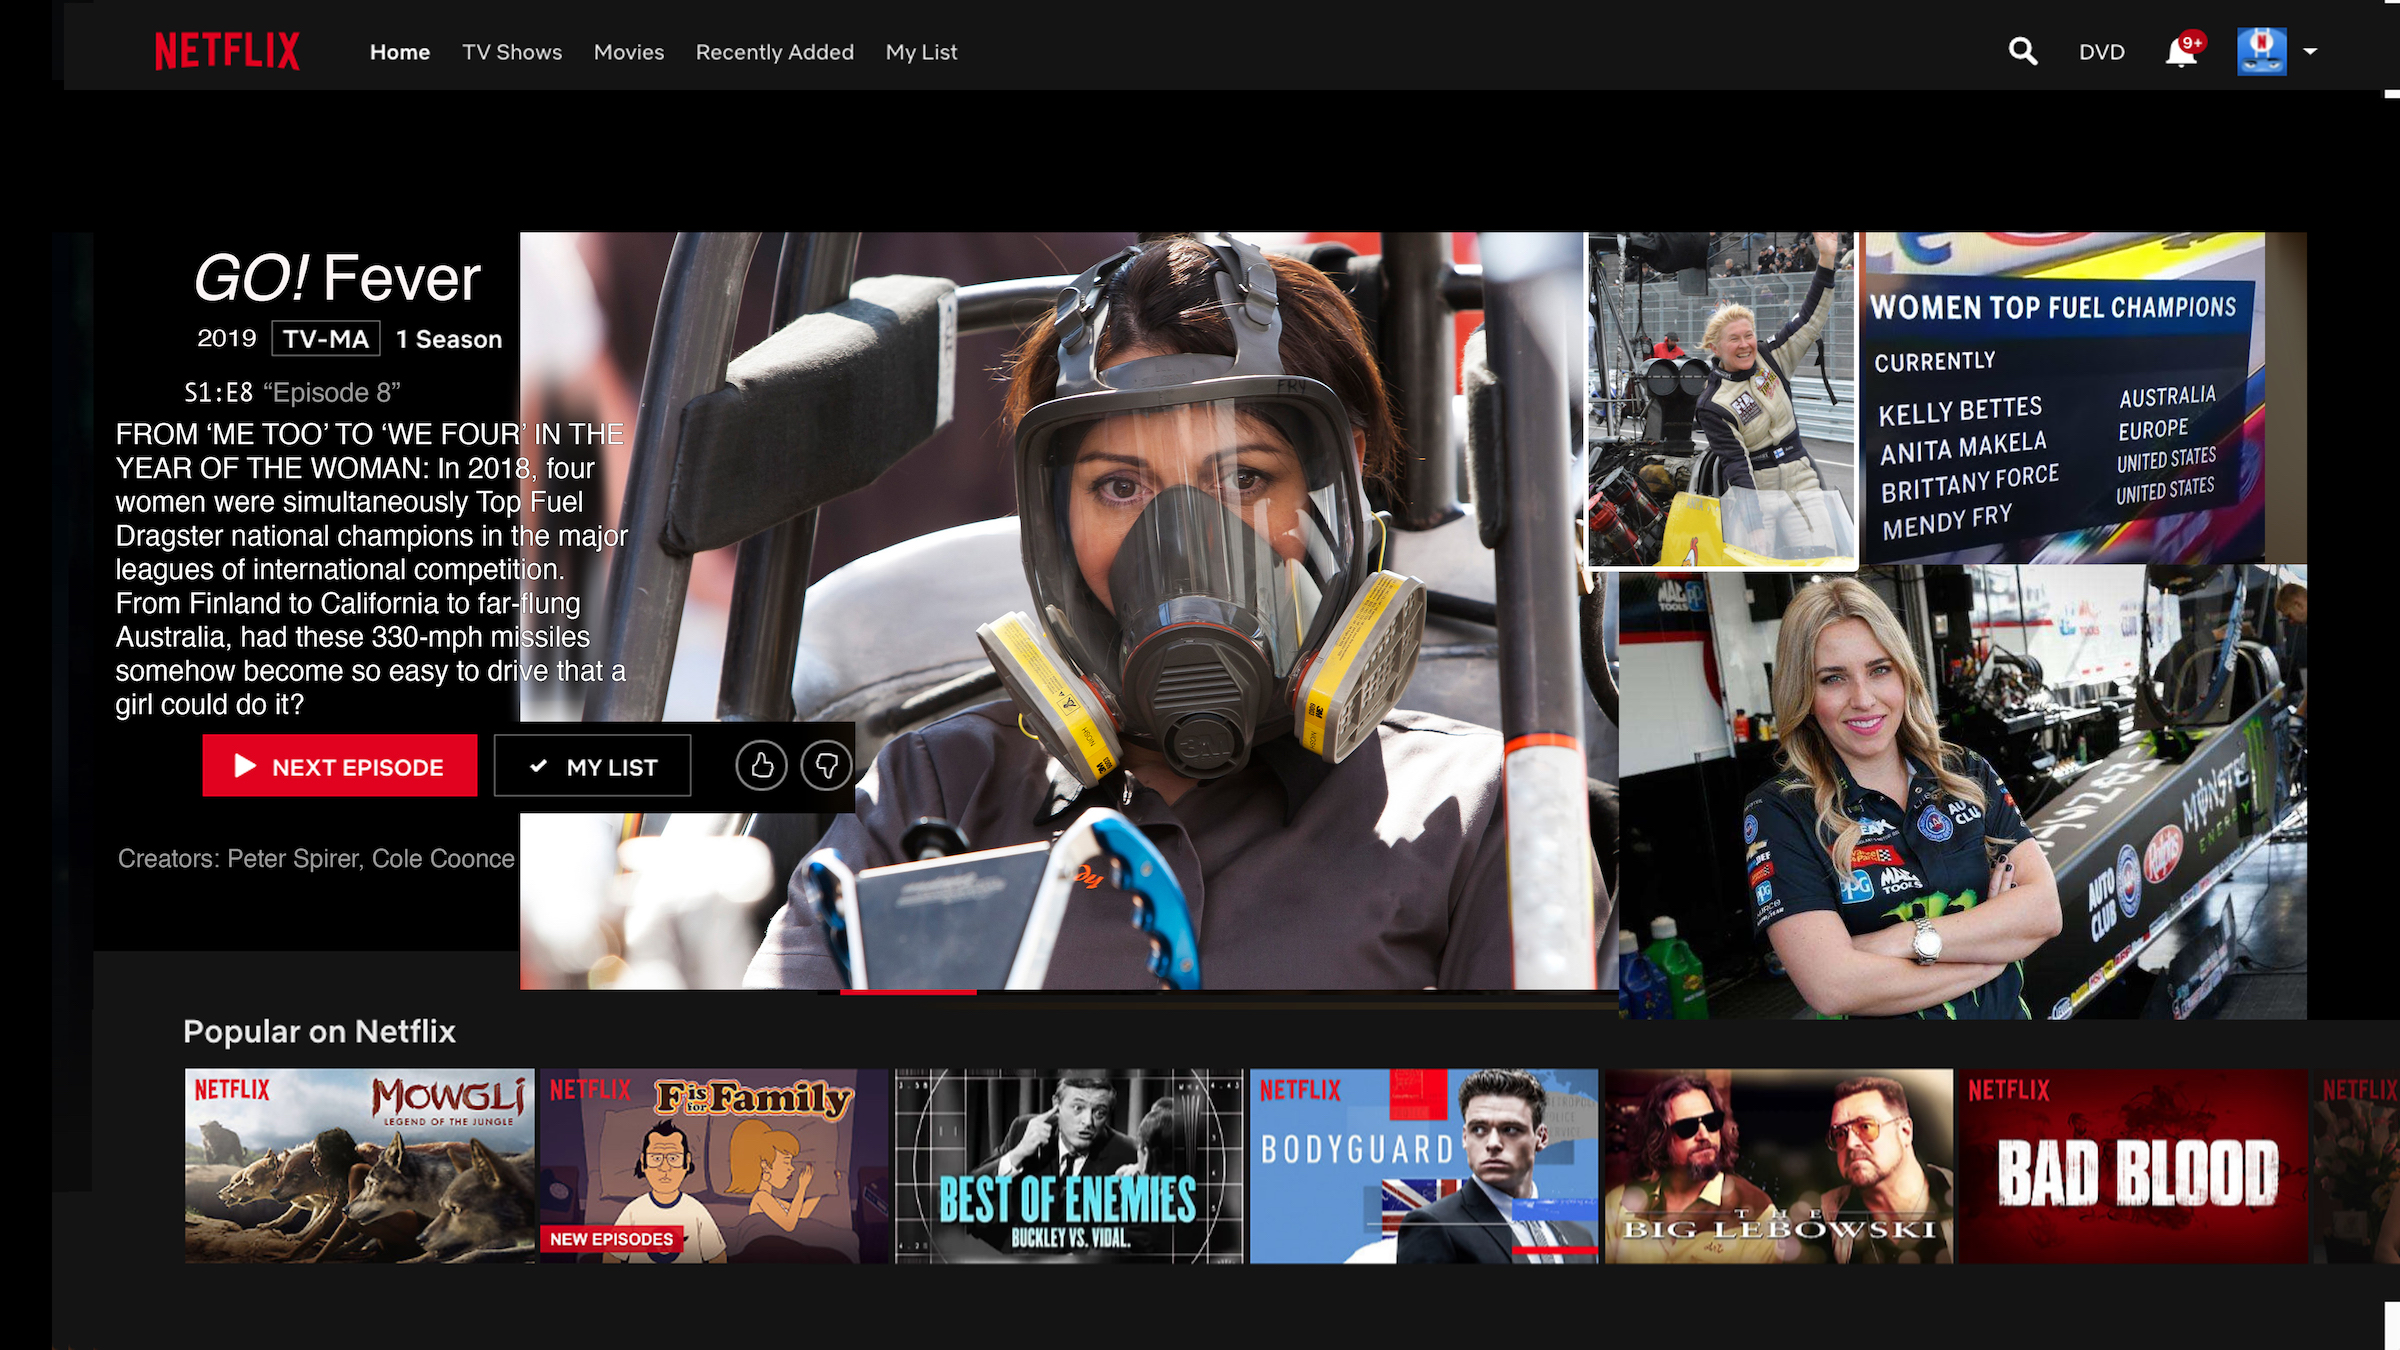Image resolution: width=2400 pixels, height=1350 pixels.
Task: Open the search magnifier icon
Action: [2023, 51]
